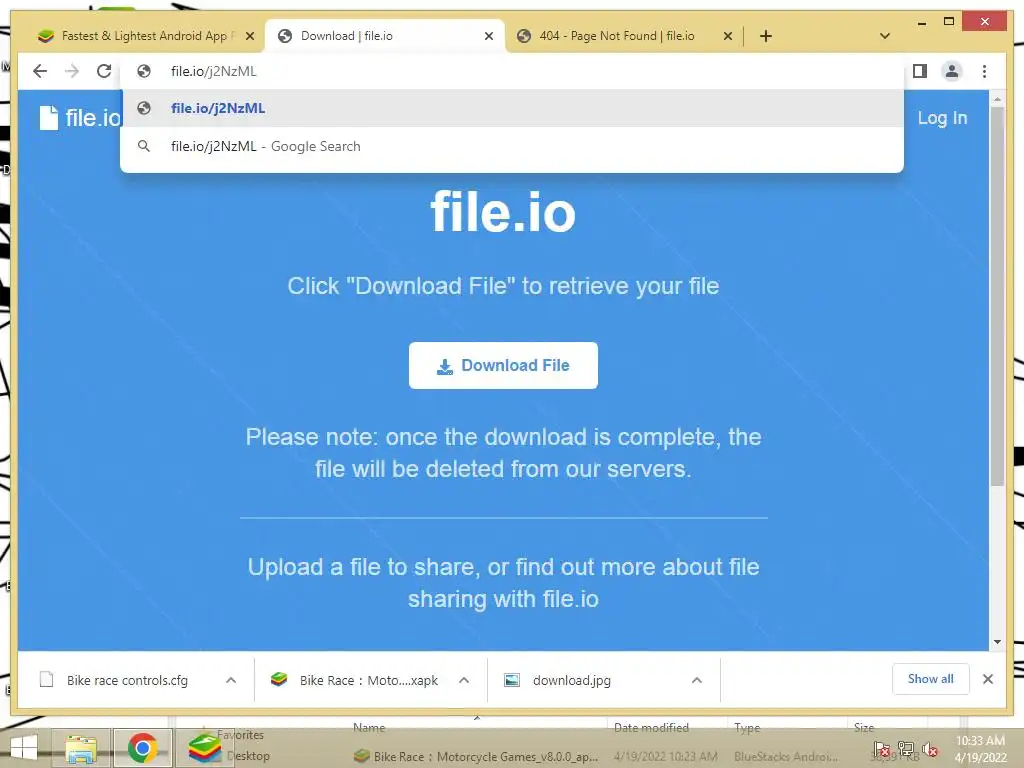1024x768 pixels.
Task: Click the globe icon in the address bar
Action: (x=144, y=71)
